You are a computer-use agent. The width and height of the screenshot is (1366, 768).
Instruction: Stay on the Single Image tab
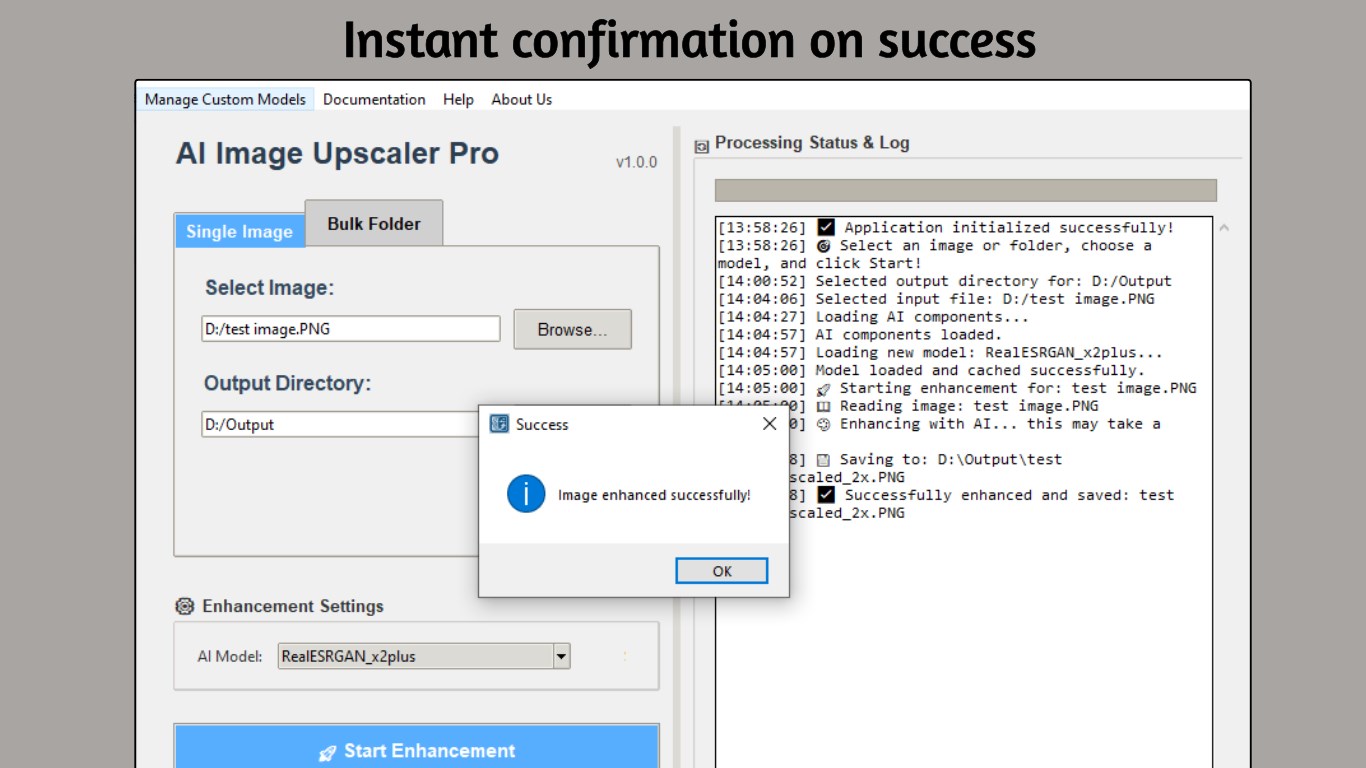239,231
